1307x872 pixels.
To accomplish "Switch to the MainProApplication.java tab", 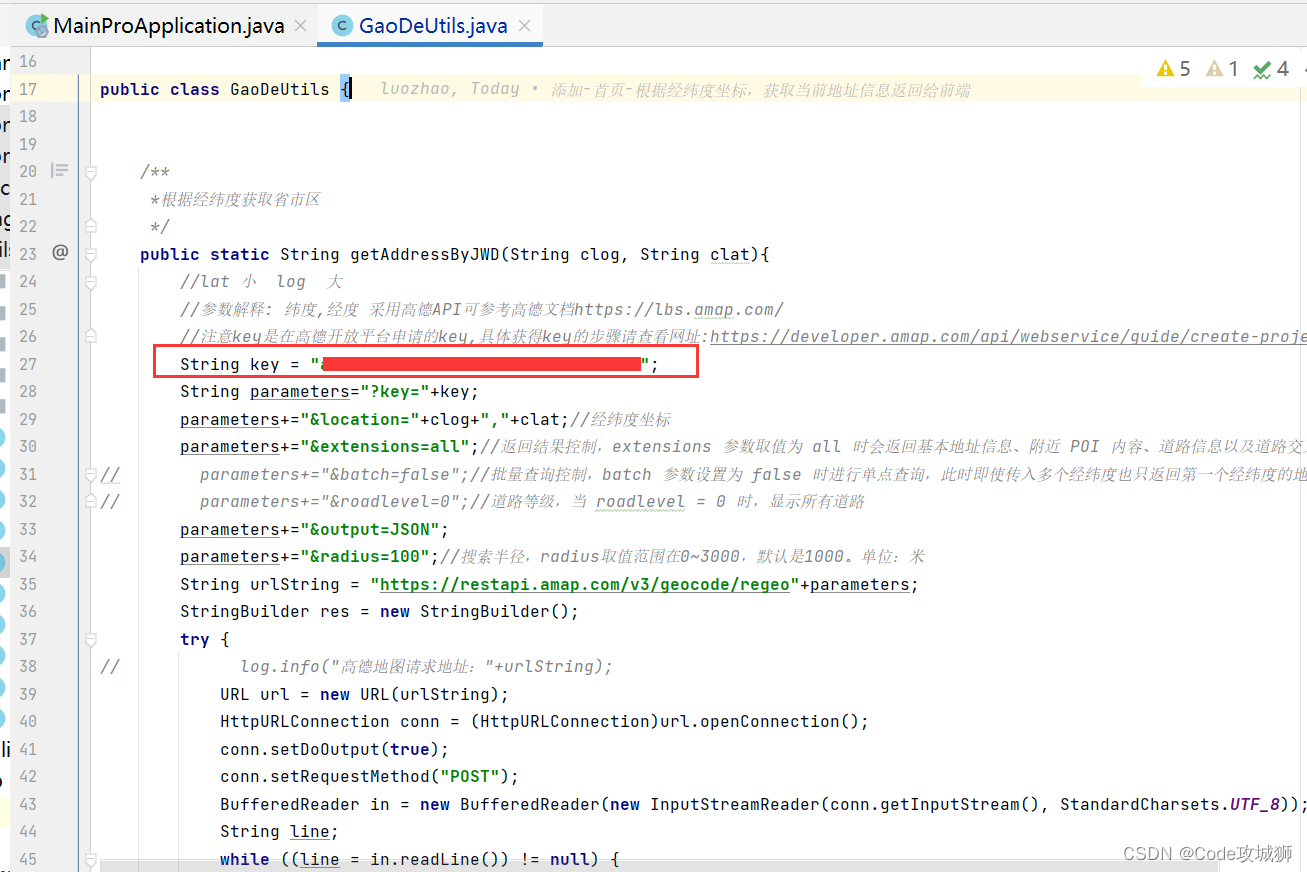I will pos(168,25).
